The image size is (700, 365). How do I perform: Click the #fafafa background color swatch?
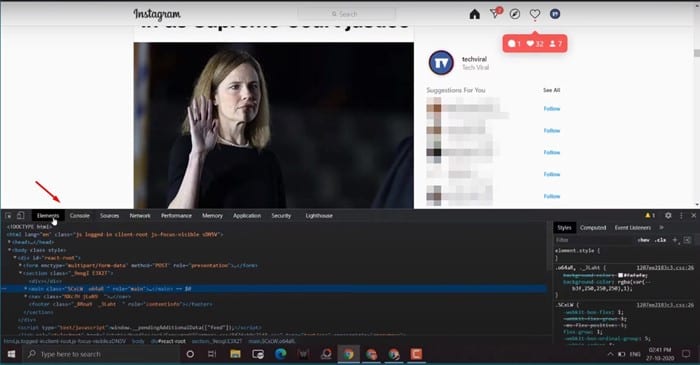click(620, 275)
